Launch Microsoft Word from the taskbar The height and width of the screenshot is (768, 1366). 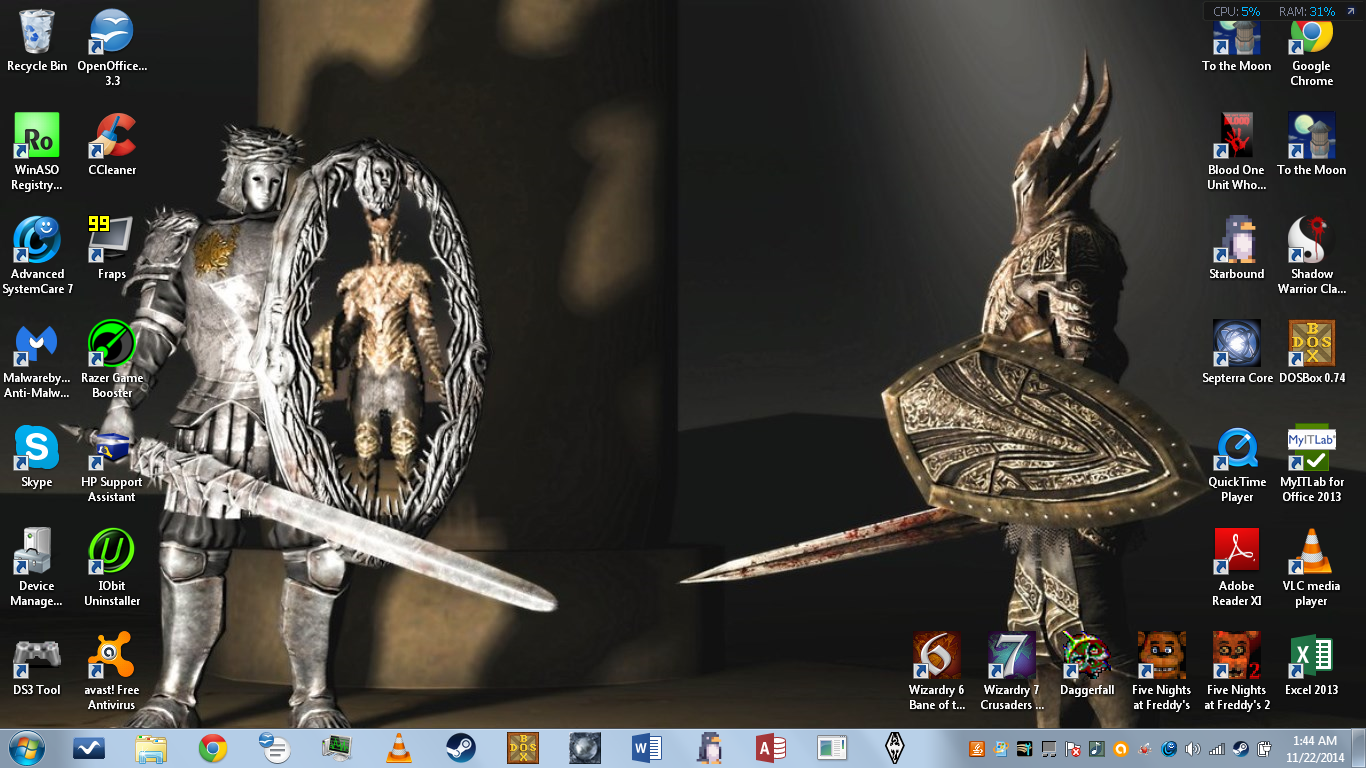point(646,747)
